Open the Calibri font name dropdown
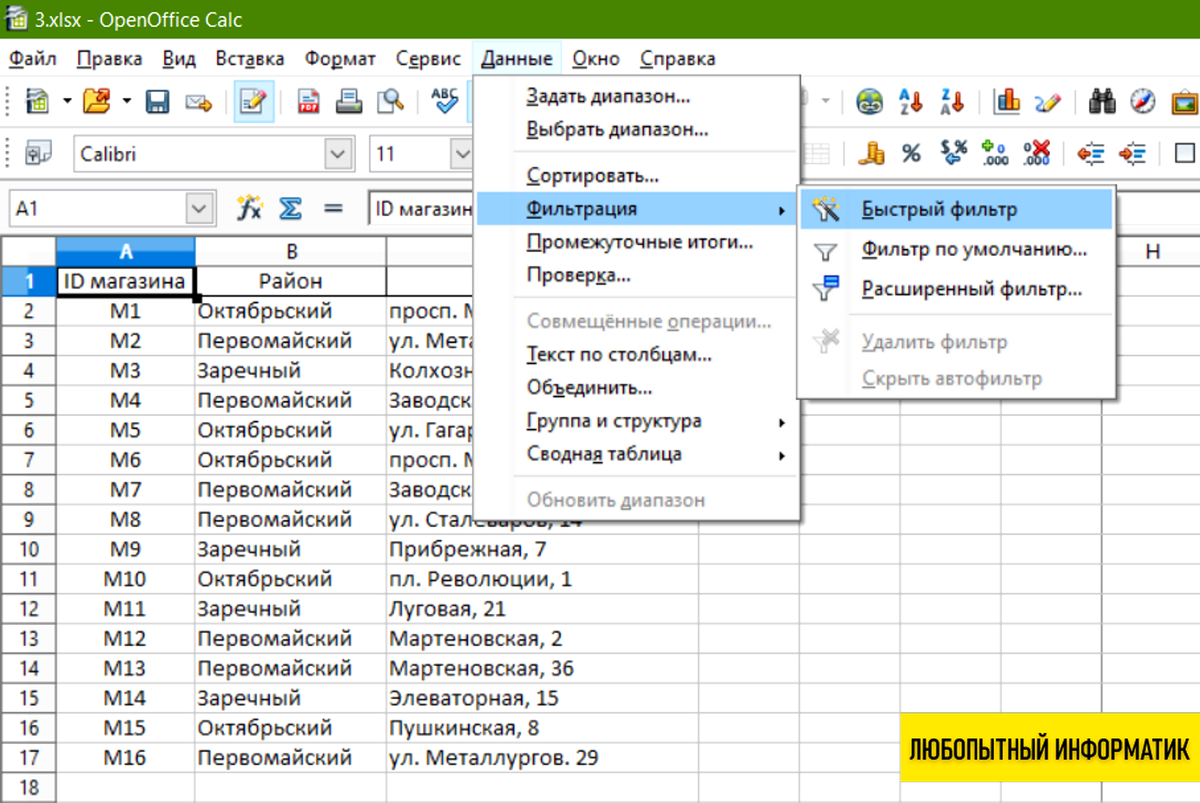The height and width of the screenshot is (803, 1200). click(x=339, y=155)
